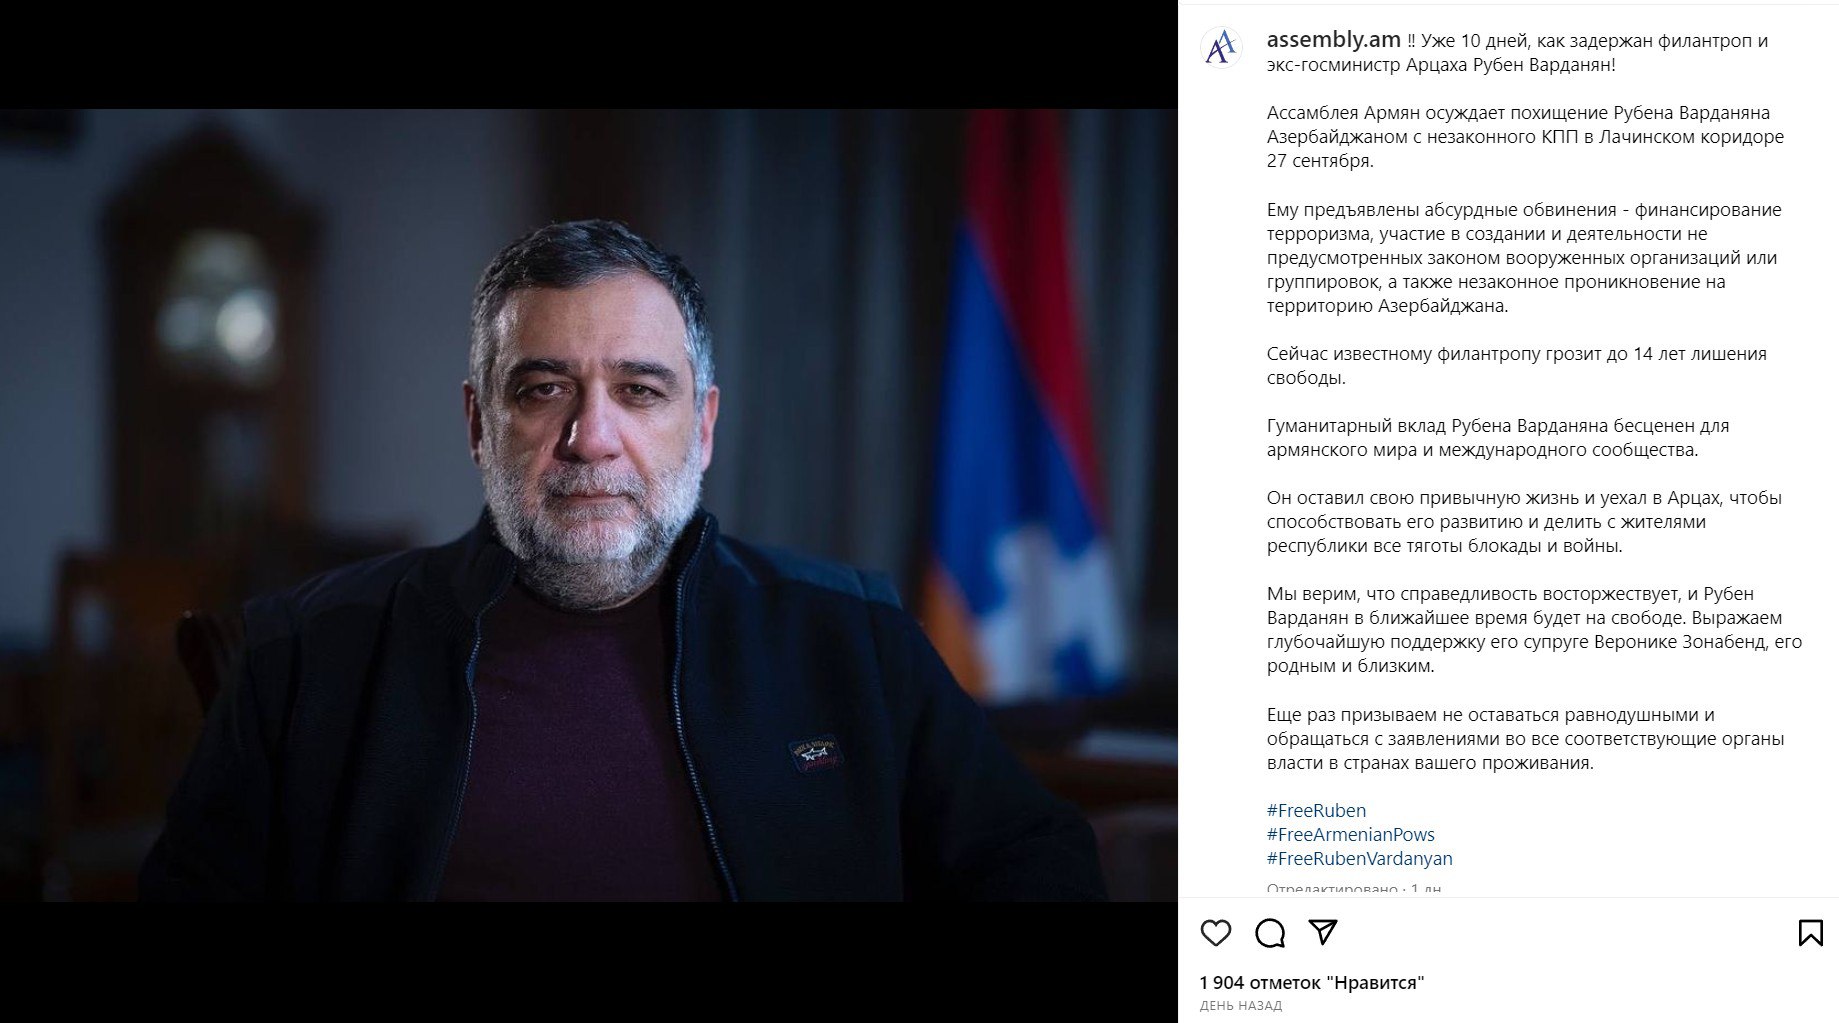Save post using bookmark icon
Screen dimensions: 1839x1023
pyautogui.click(x=1810, y=933)
